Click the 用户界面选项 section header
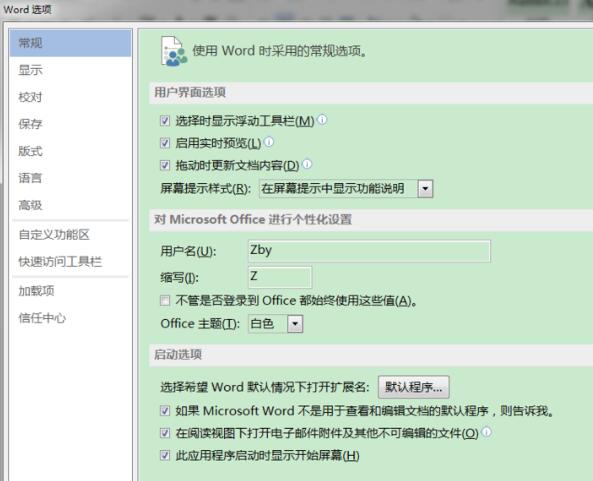The height and width of the screenshot is (481, 593). [190, 92]
